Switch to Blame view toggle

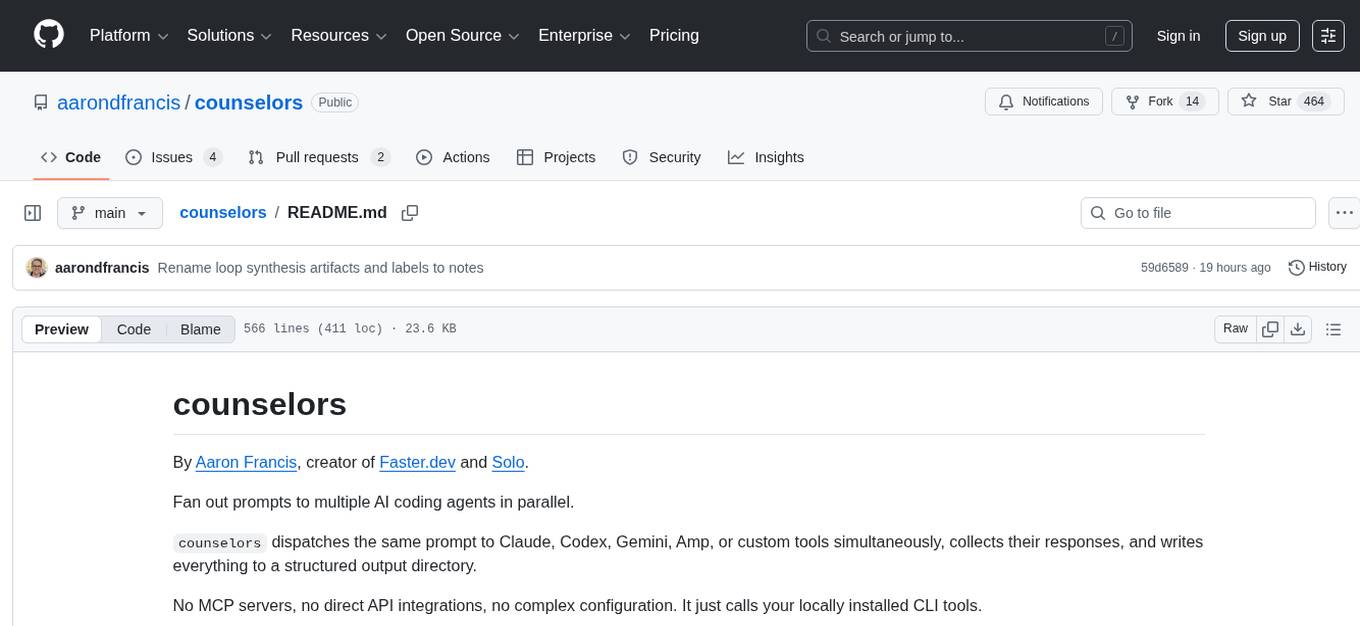(200, 329)
